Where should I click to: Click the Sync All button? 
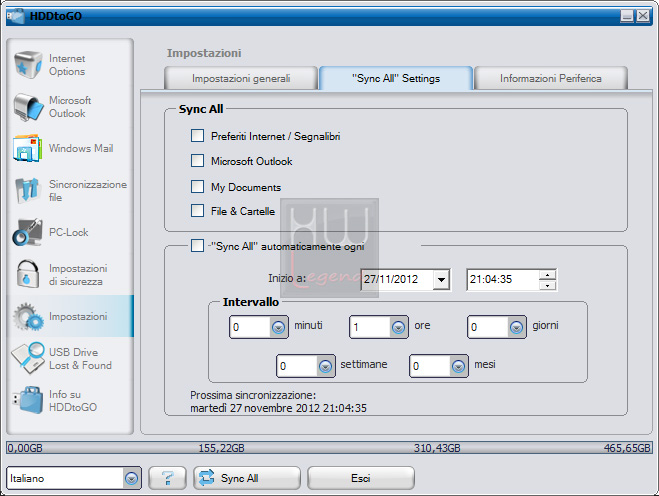[247, 478]
